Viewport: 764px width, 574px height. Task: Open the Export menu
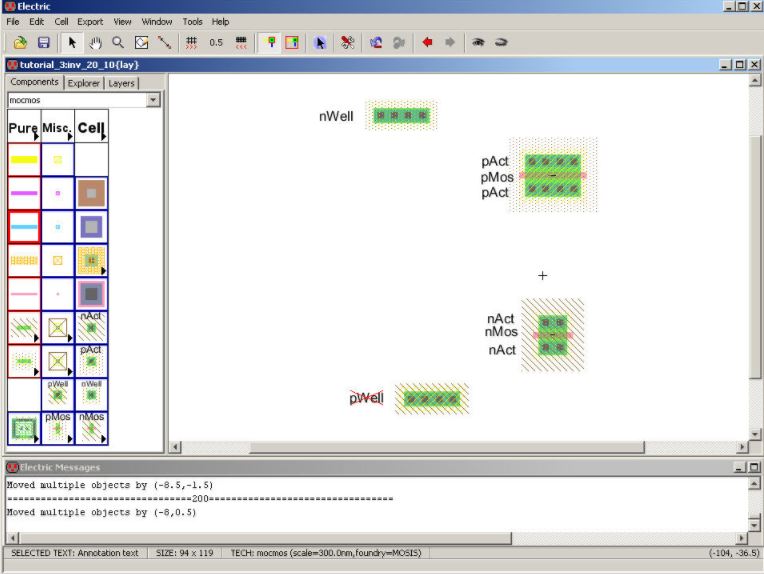[x=90, y=21]
